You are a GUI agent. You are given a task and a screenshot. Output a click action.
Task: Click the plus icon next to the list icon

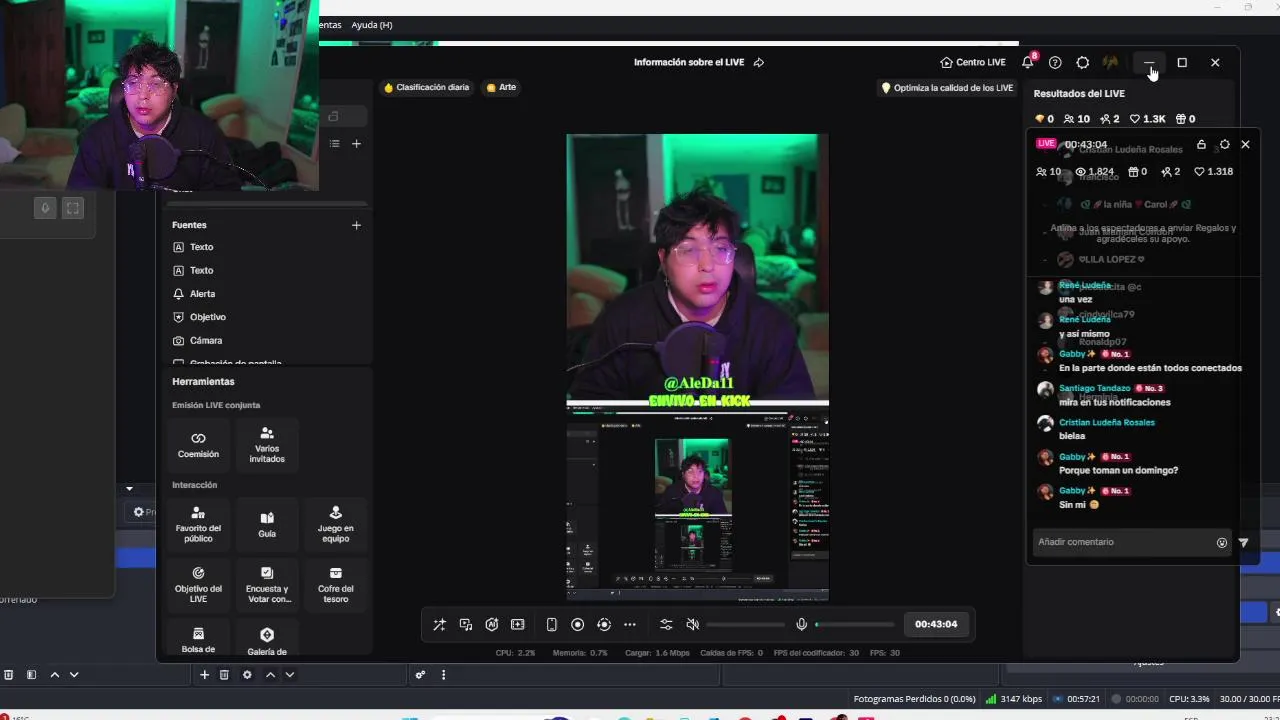[356, 144]
